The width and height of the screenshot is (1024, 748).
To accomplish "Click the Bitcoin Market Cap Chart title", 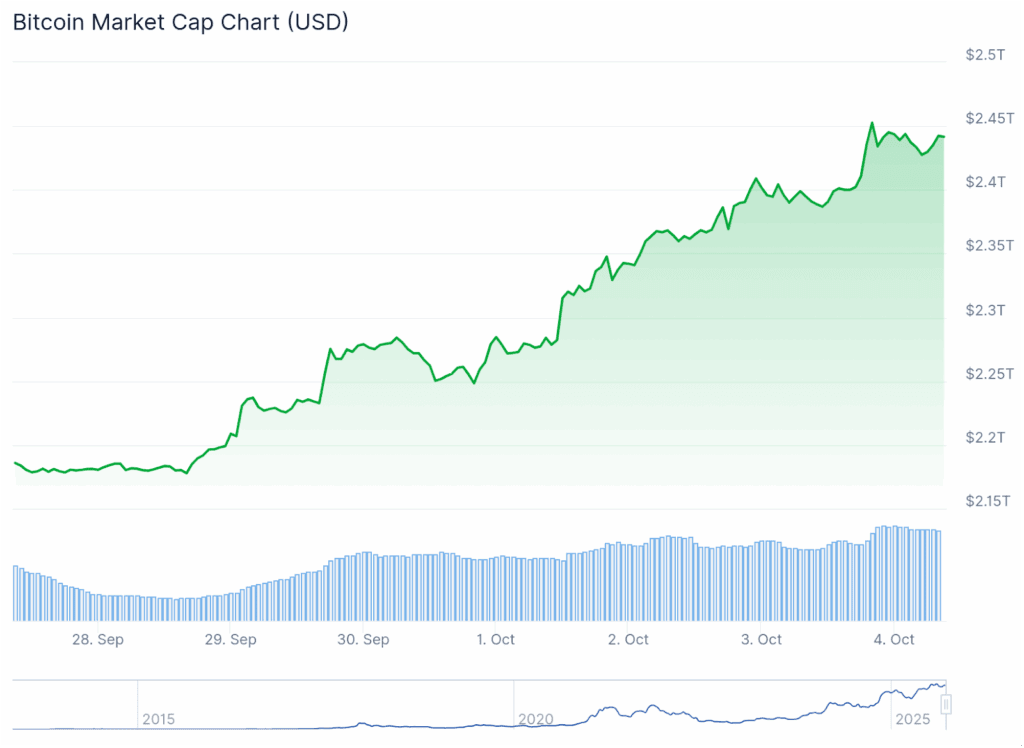I will pos(181,22).
